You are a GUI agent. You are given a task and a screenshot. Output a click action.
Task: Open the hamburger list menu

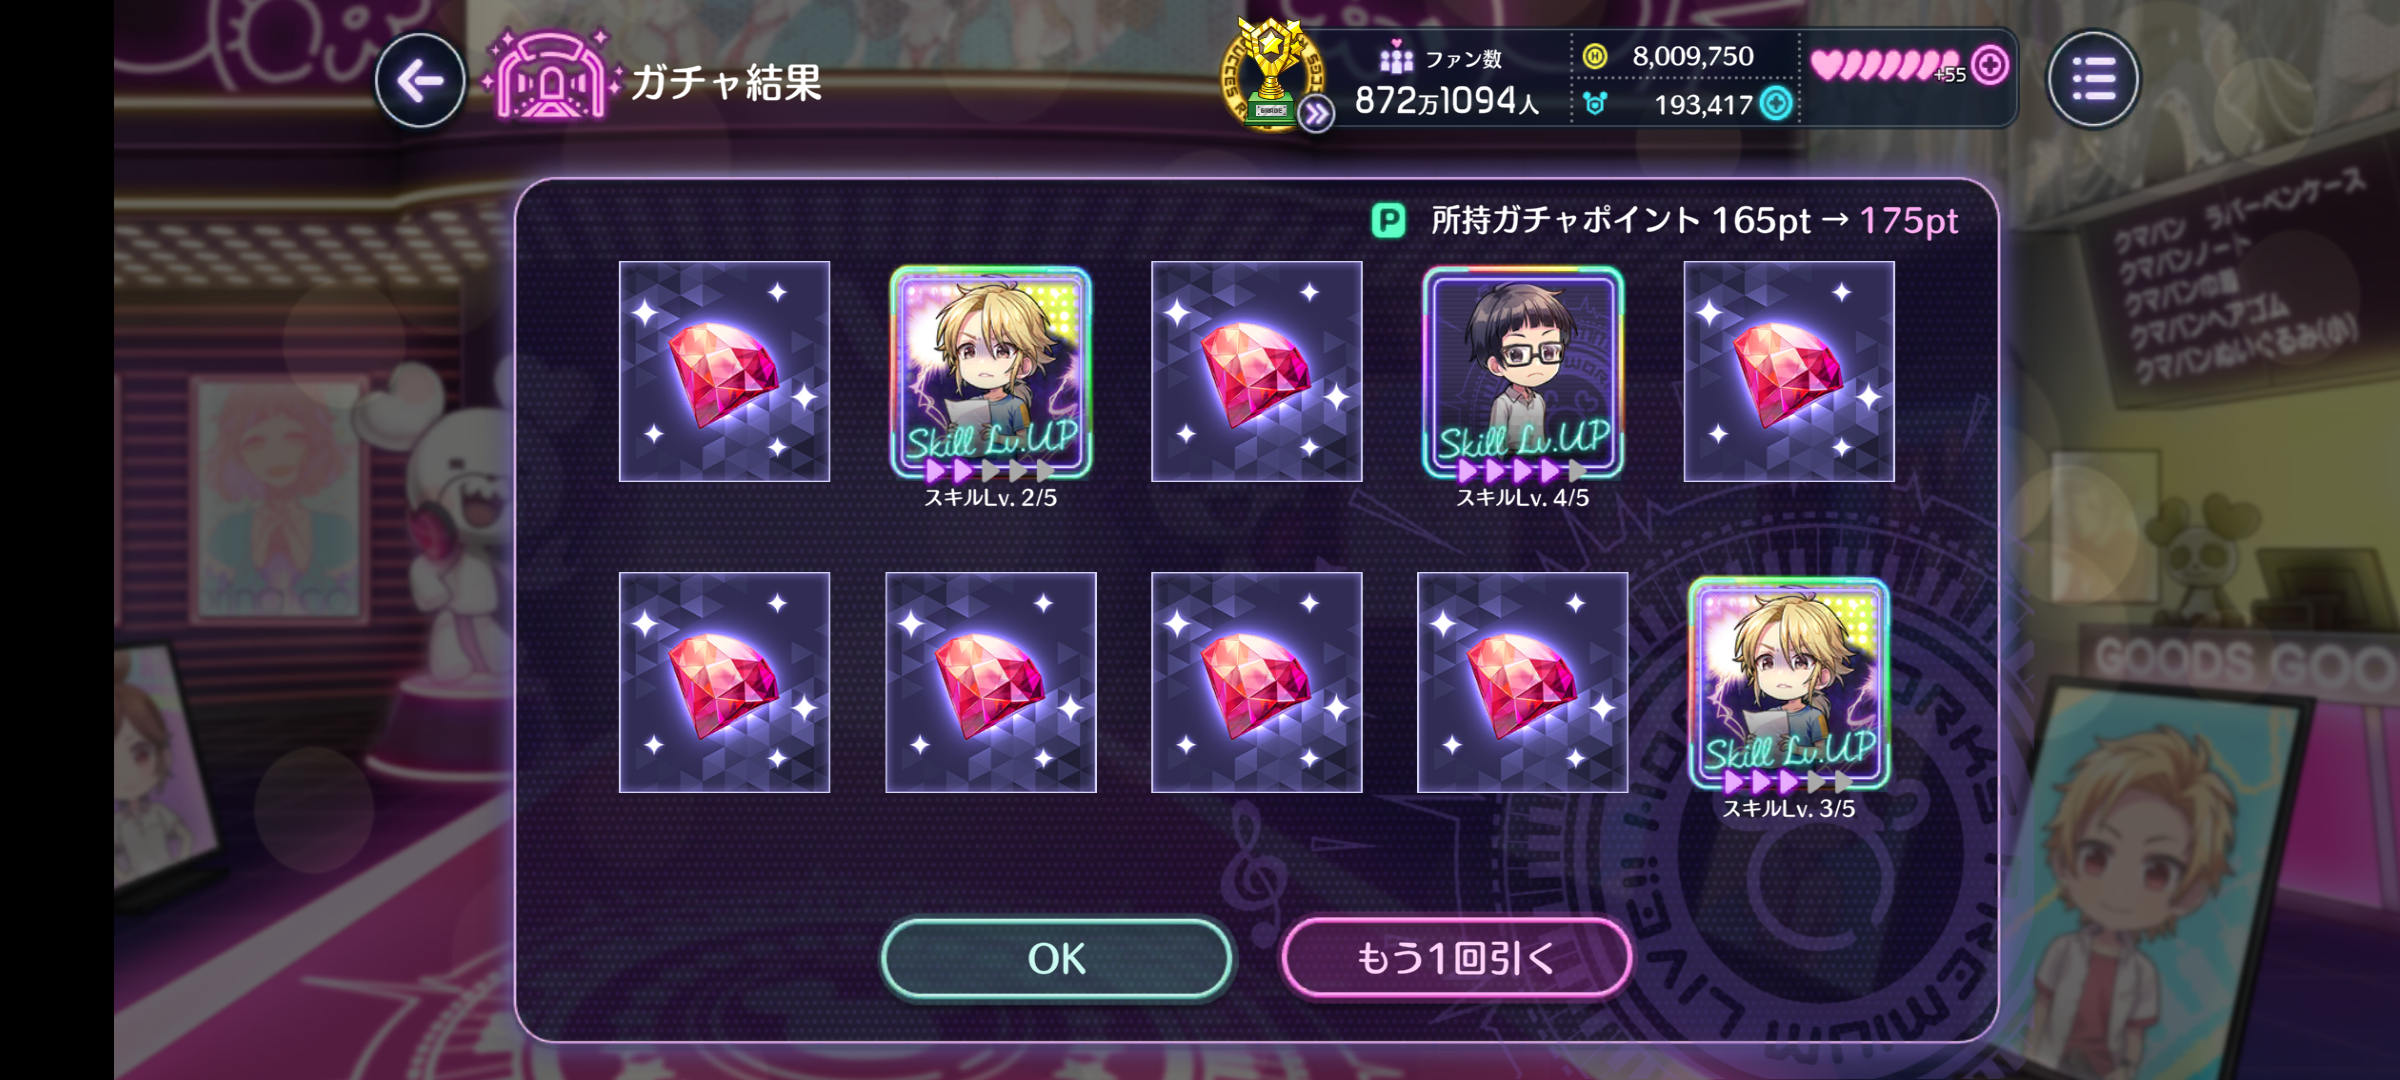tap(2093, 79)
